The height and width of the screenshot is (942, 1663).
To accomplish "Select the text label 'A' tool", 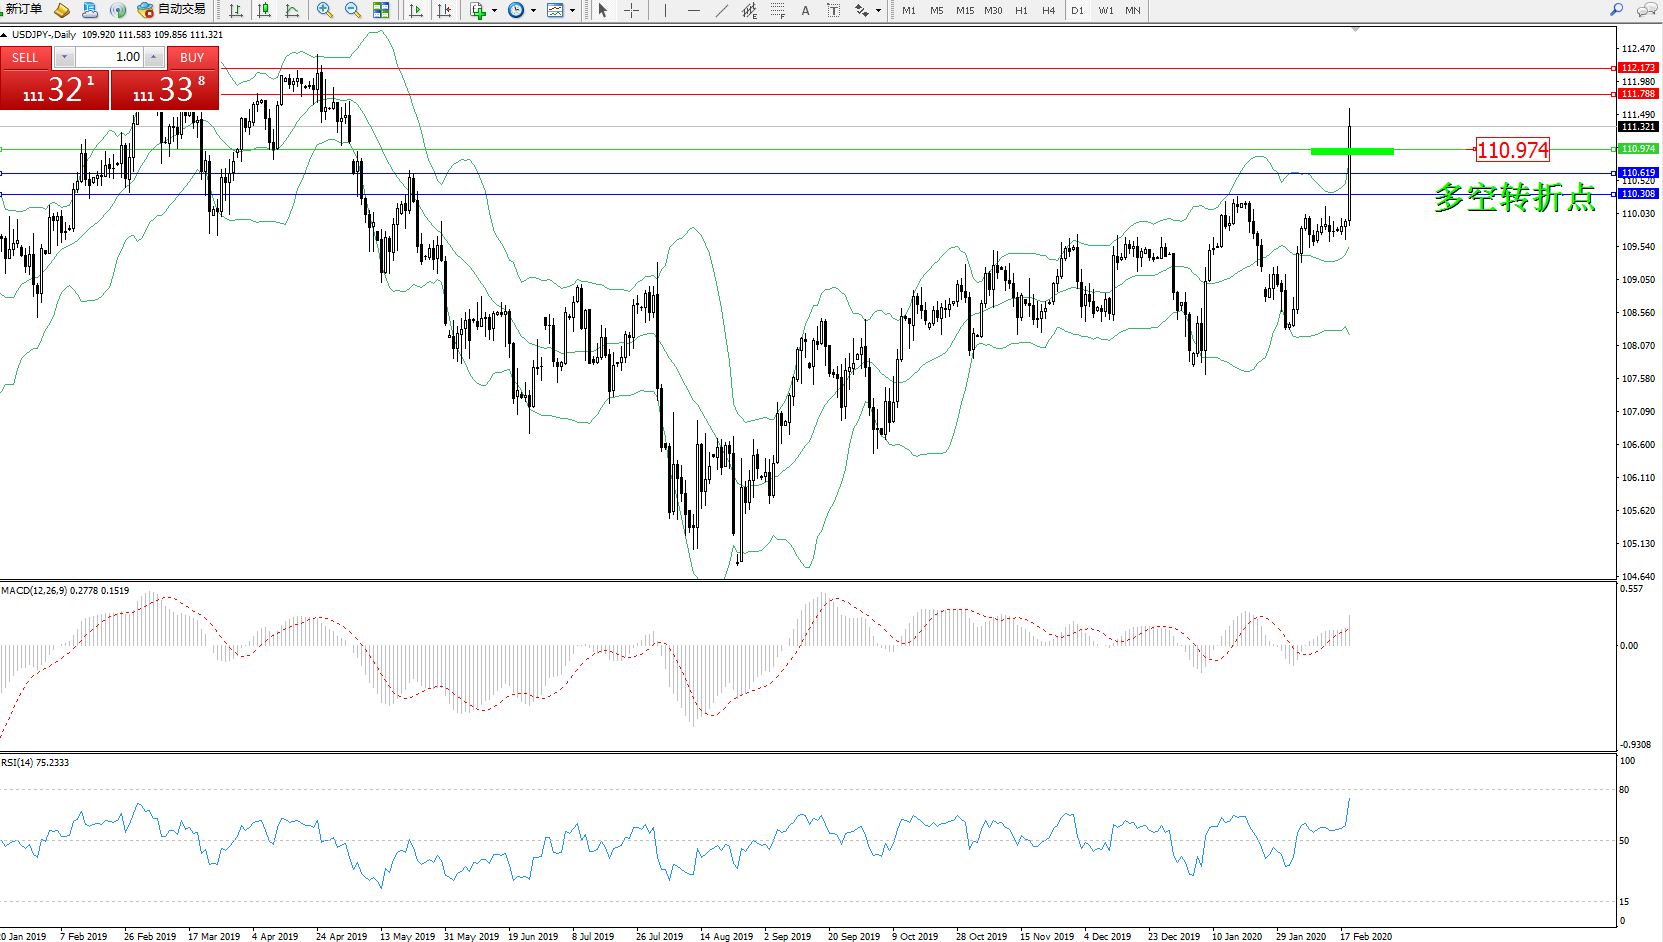I will (x=805, y=10).
